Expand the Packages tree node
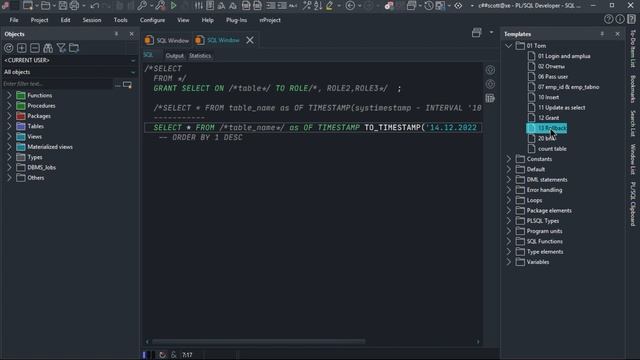The width and height of the screenshot is (640, 360). 9,116
